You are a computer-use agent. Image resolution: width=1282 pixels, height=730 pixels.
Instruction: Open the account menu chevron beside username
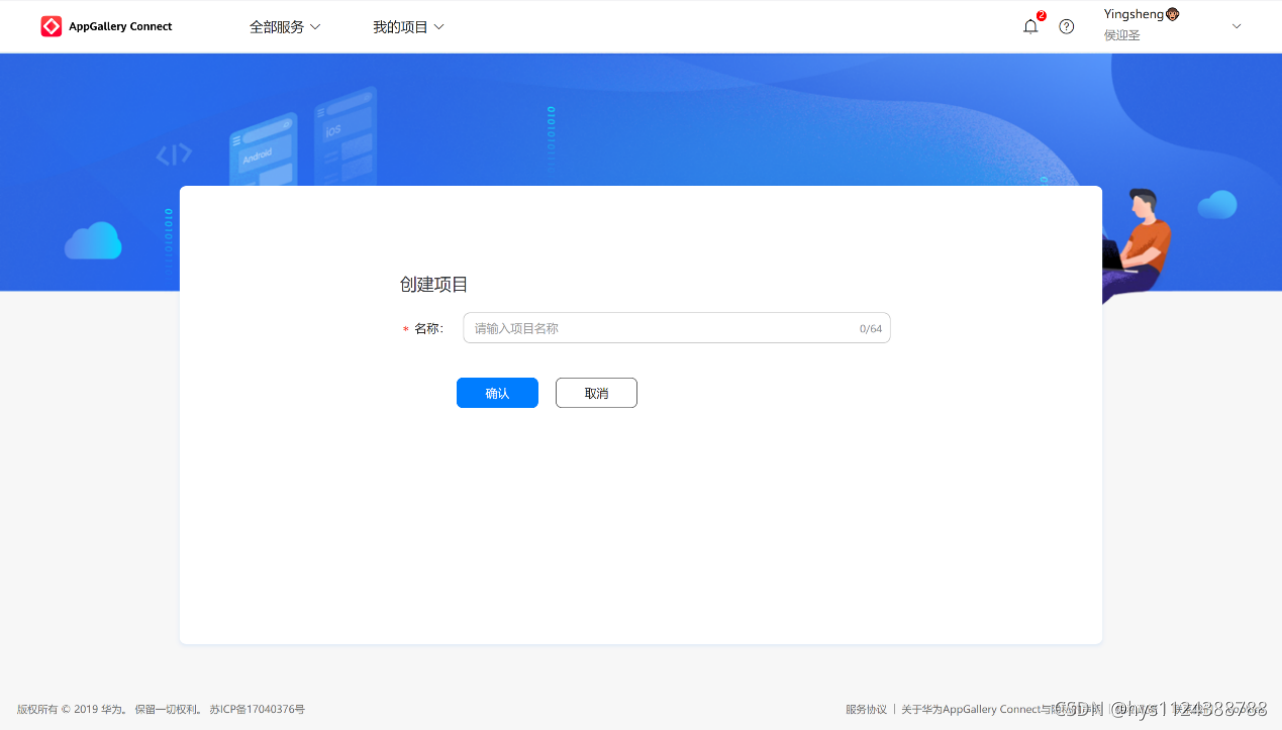(x=1236, y=26)
